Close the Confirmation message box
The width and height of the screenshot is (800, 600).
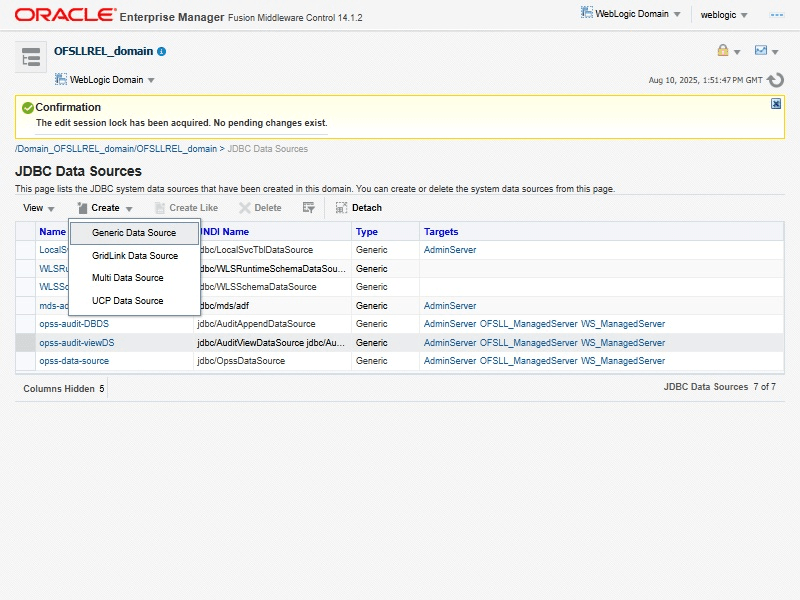[x=776, y=104]
